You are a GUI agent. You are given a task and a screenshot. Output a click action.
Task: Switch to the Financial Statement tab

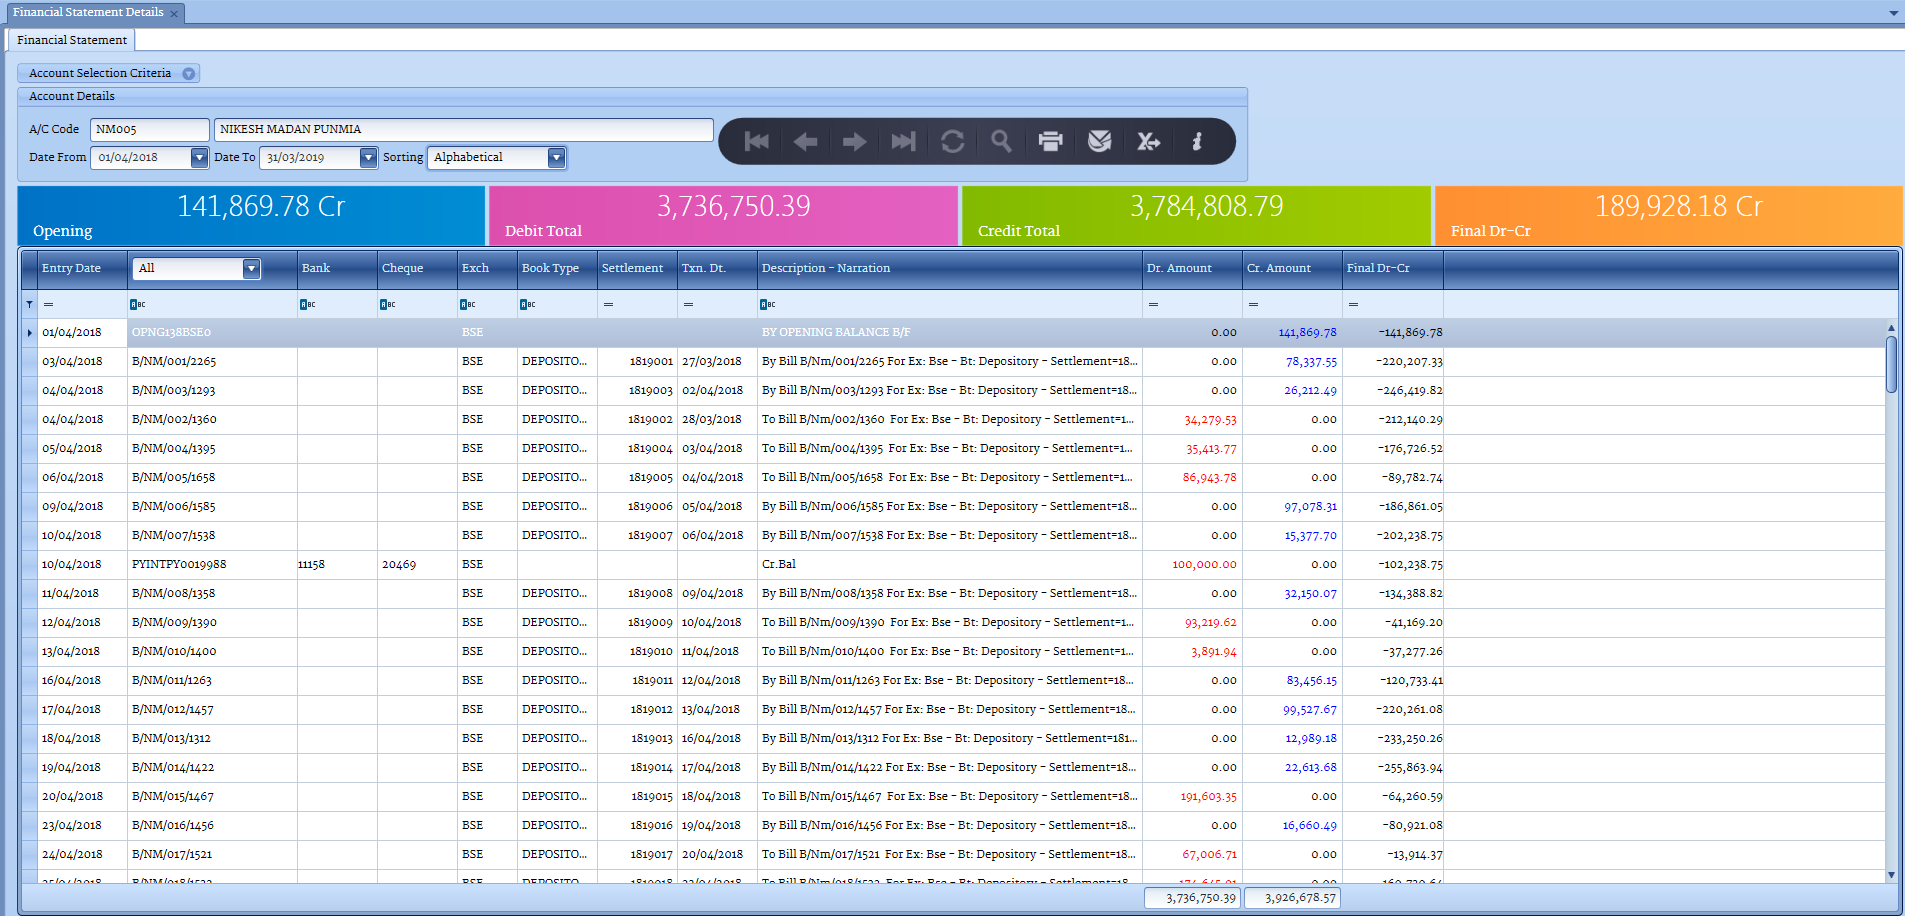[72, 40]
